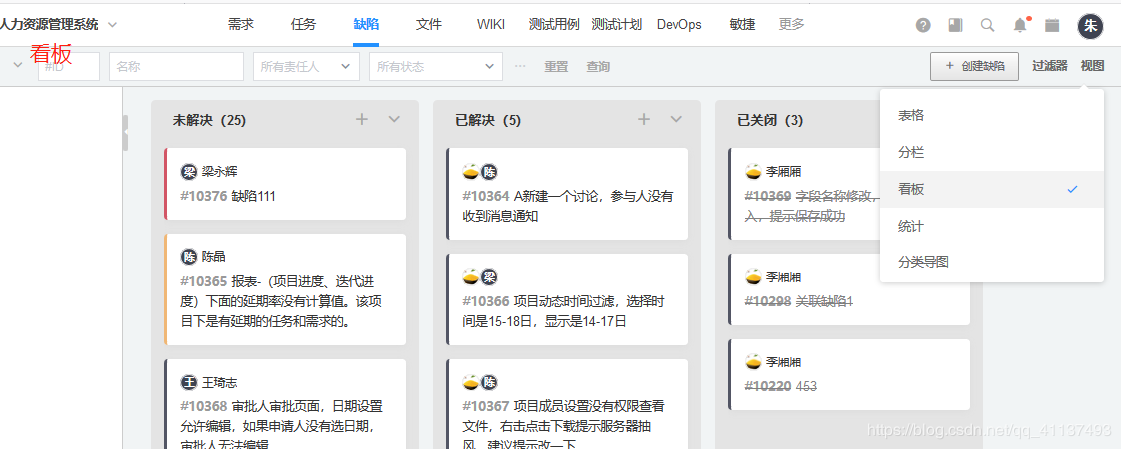Open card #10366 项目动态时间过滤

click(x=567, y=300)
